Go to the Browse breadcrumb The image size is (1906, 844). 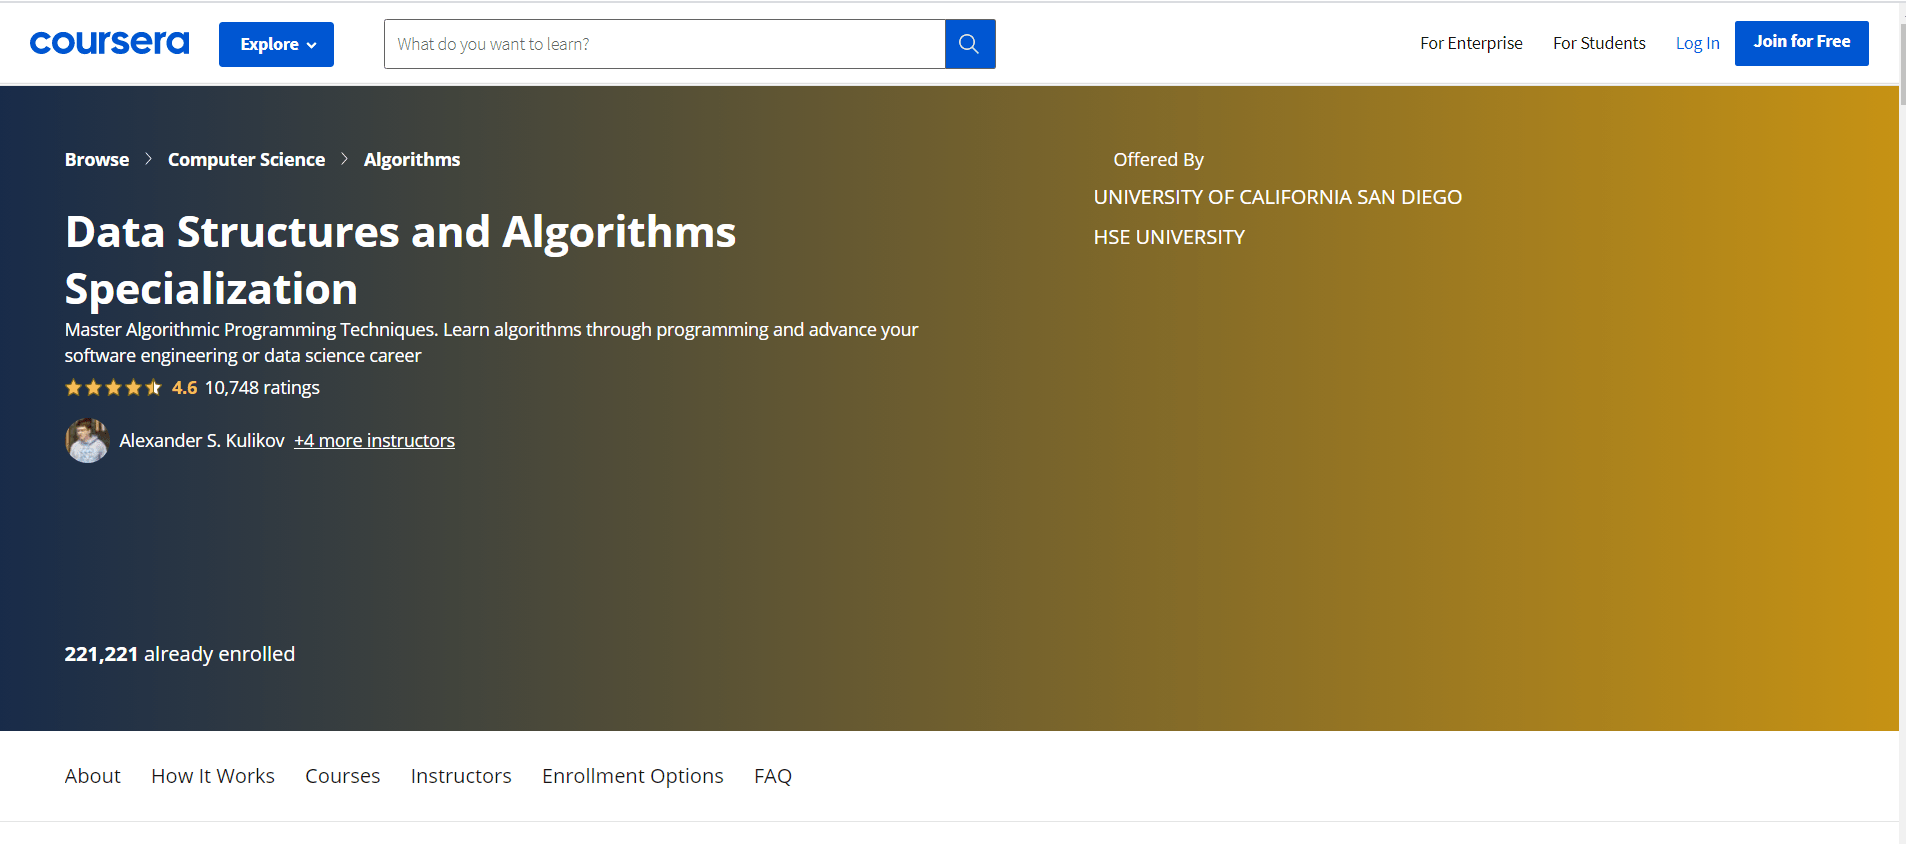coord(97,160)
